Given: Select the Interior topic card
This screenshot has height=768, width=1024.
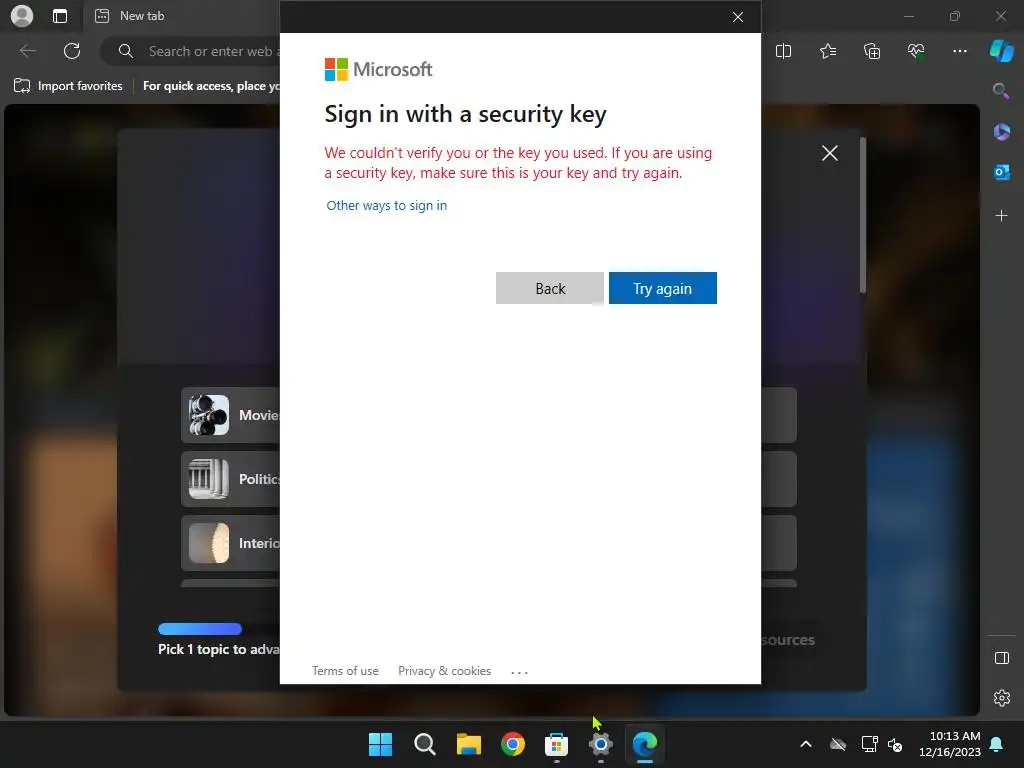Looking at the screenshot, I should (x=231, y=543).
